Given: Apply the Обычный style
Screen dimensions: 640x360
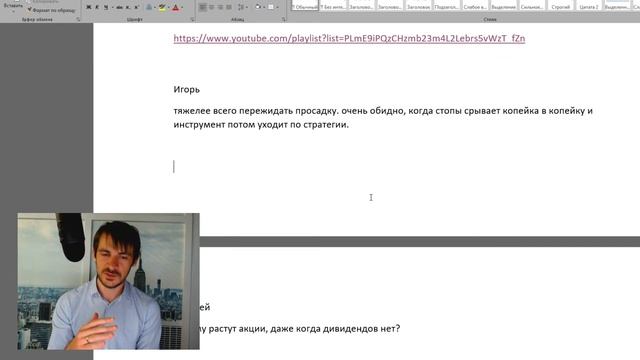Looking at the screenshot, I should 305,5.
